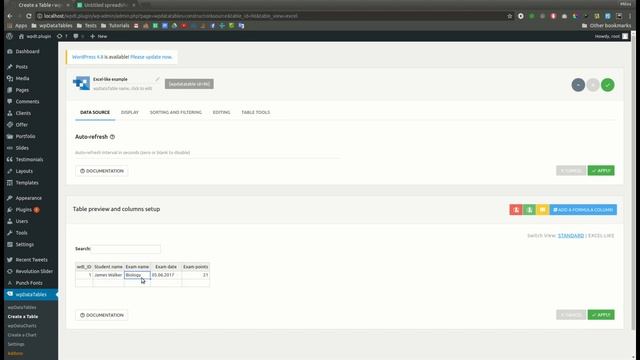Click the green round checkmark save button
The width and height of the screenshot is (640, 360).
[607, 85]
